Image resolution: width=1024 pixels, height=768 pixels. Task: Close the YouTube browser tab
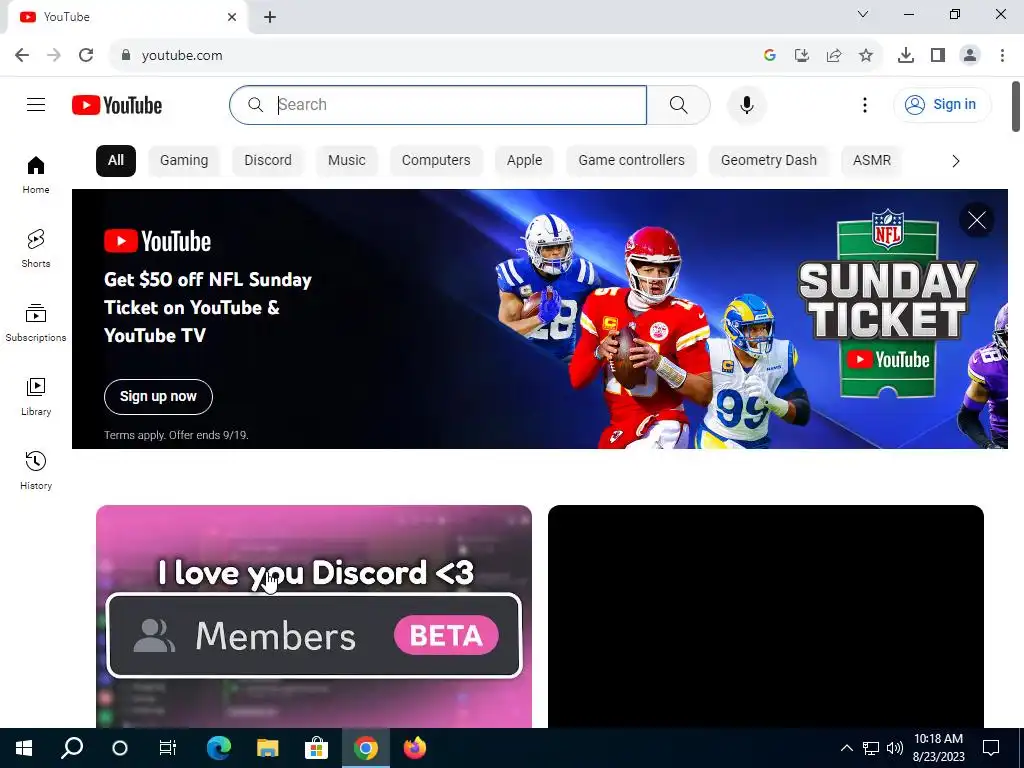coord(232,17)
